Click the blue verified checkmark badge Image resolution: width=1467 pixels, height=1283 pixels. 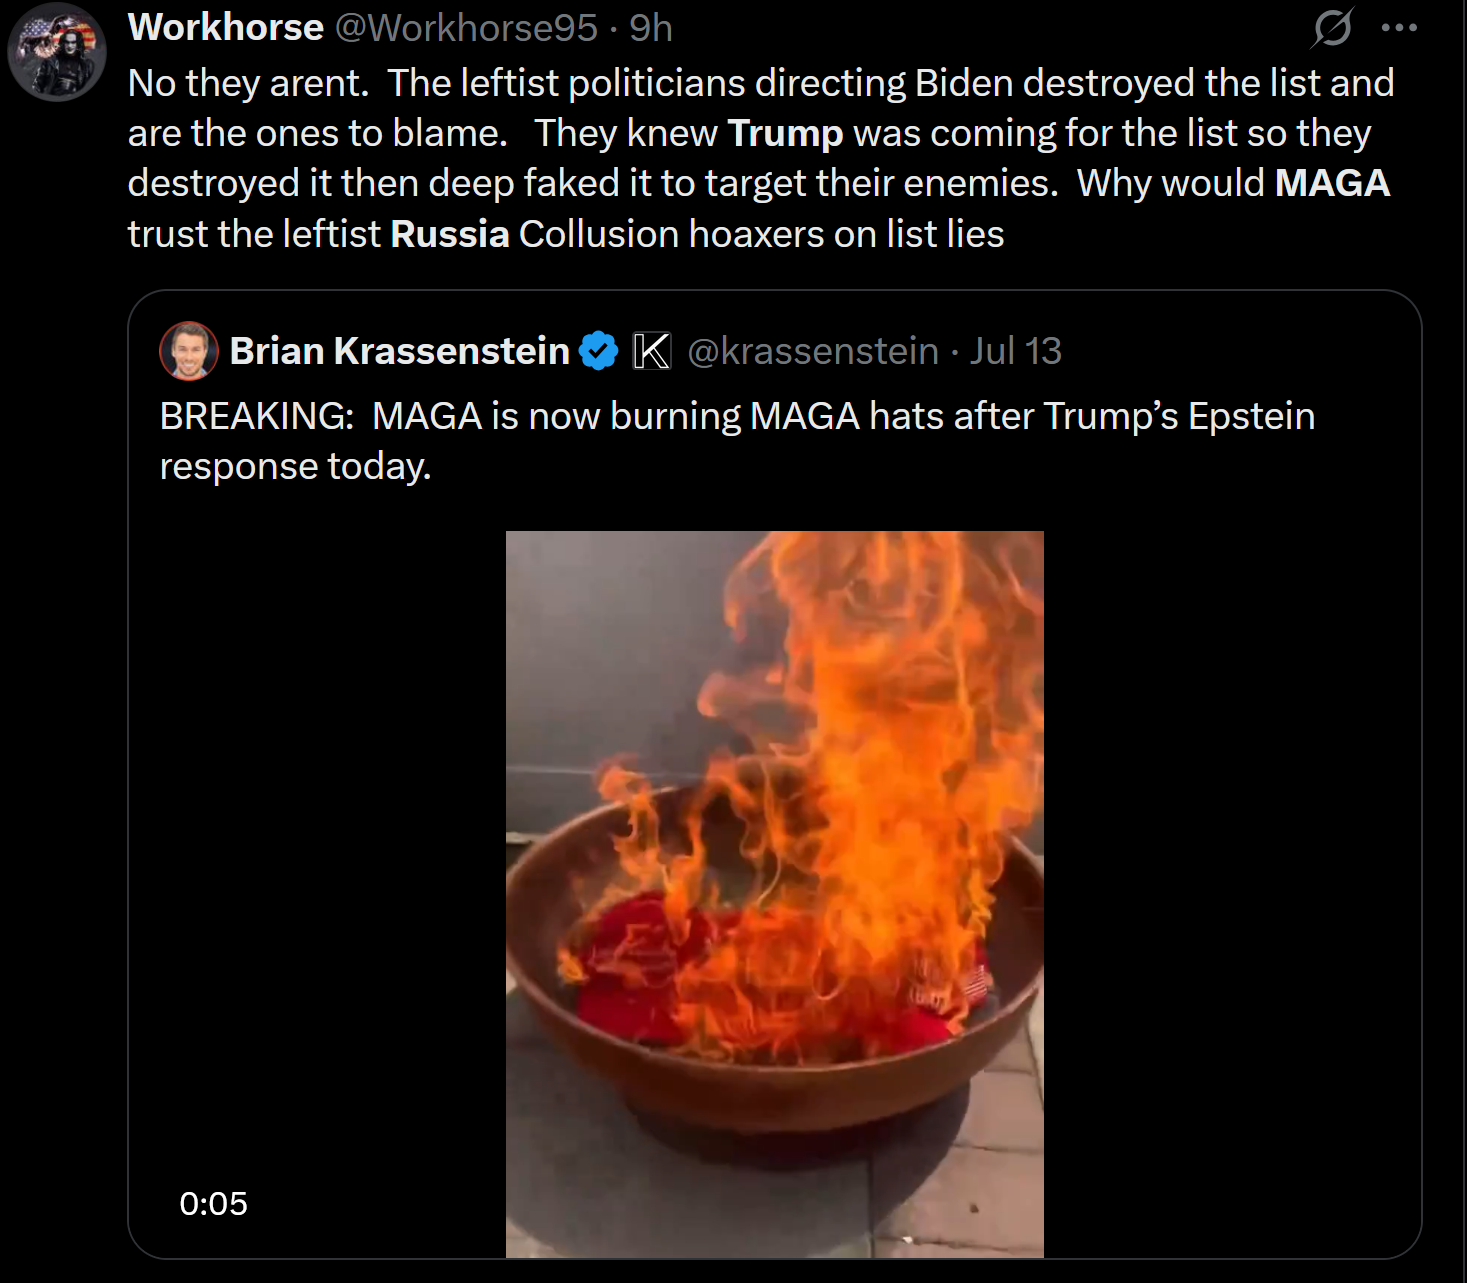pyautogui.click(x=599, y=351)
